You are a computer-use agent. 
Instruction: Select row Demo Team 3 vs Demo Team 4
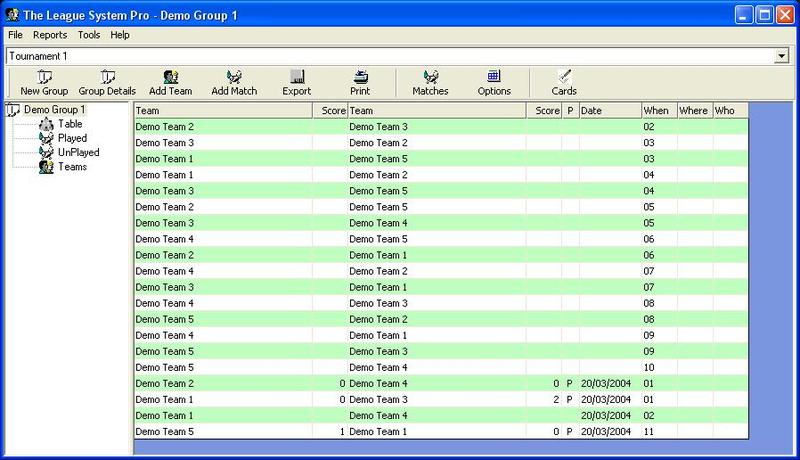click(441, 223)
